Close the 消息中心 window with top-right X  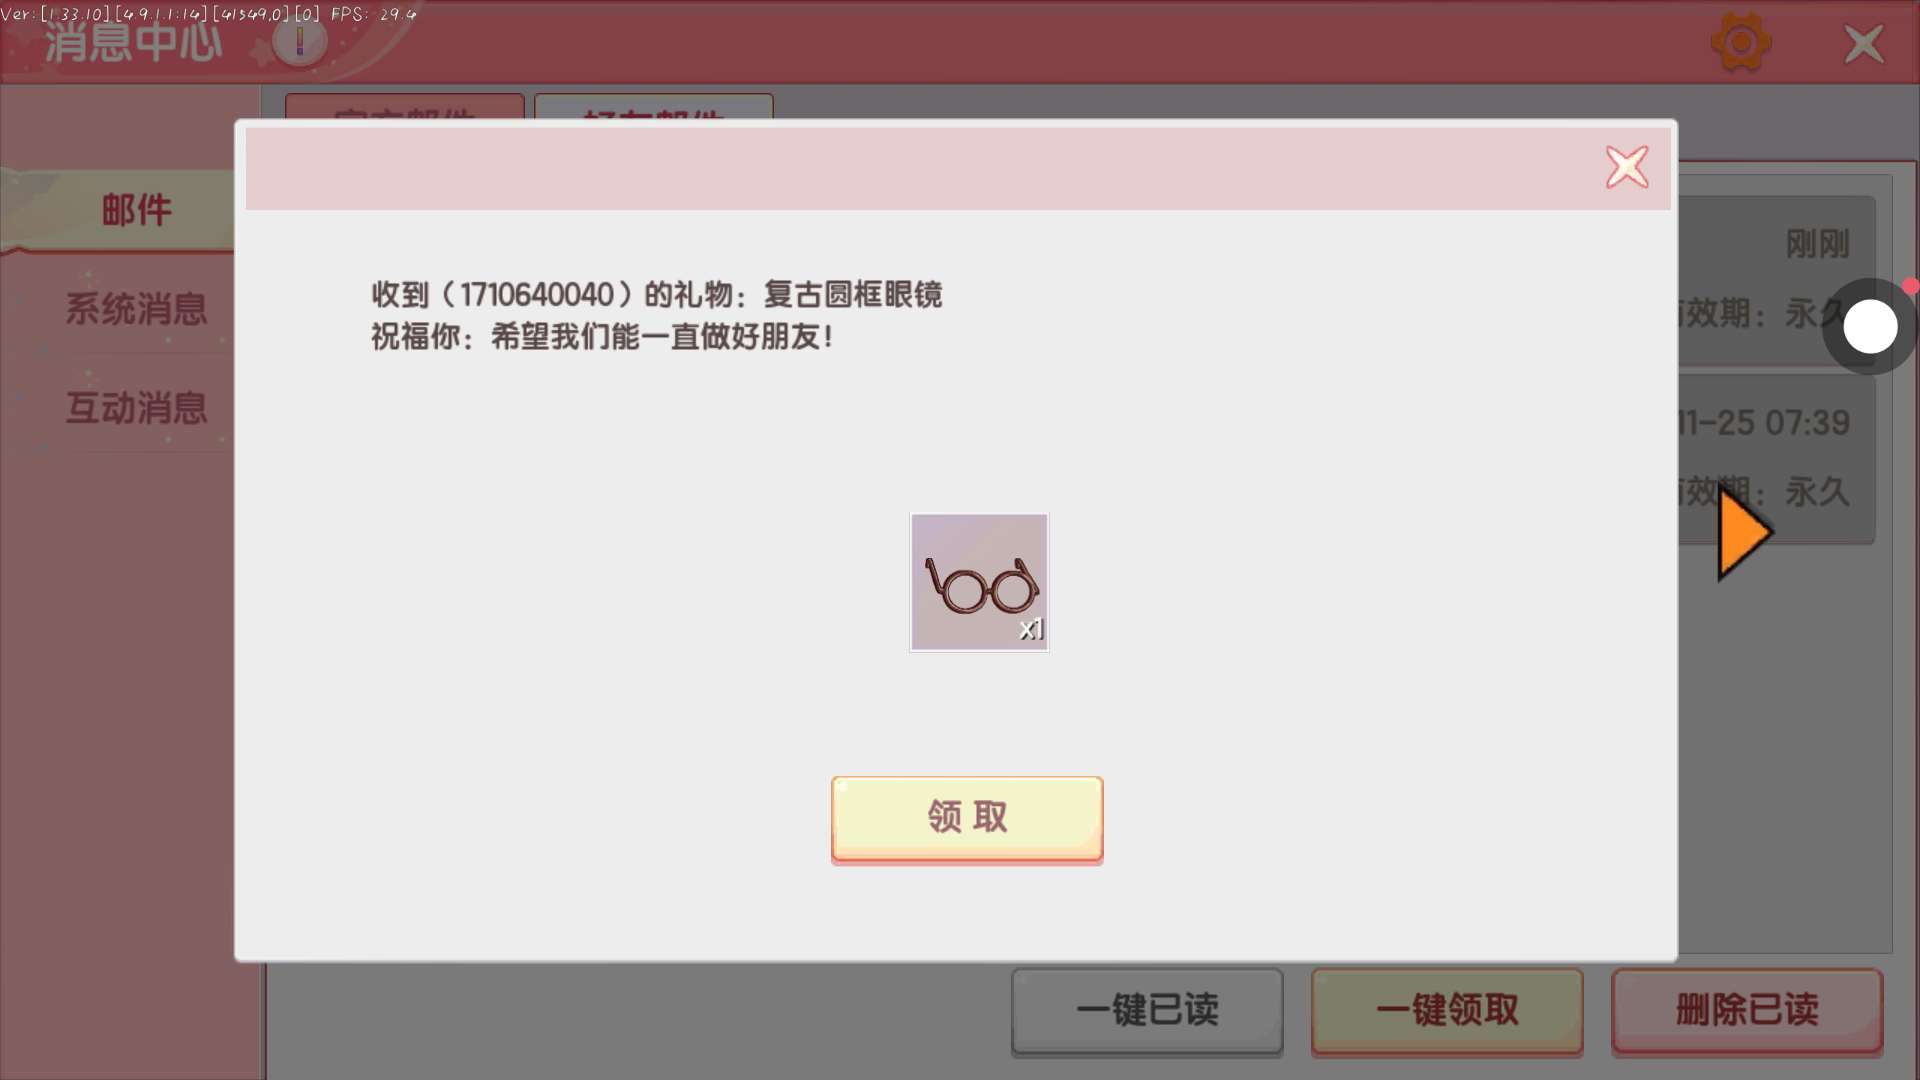tap(1863, 44)
